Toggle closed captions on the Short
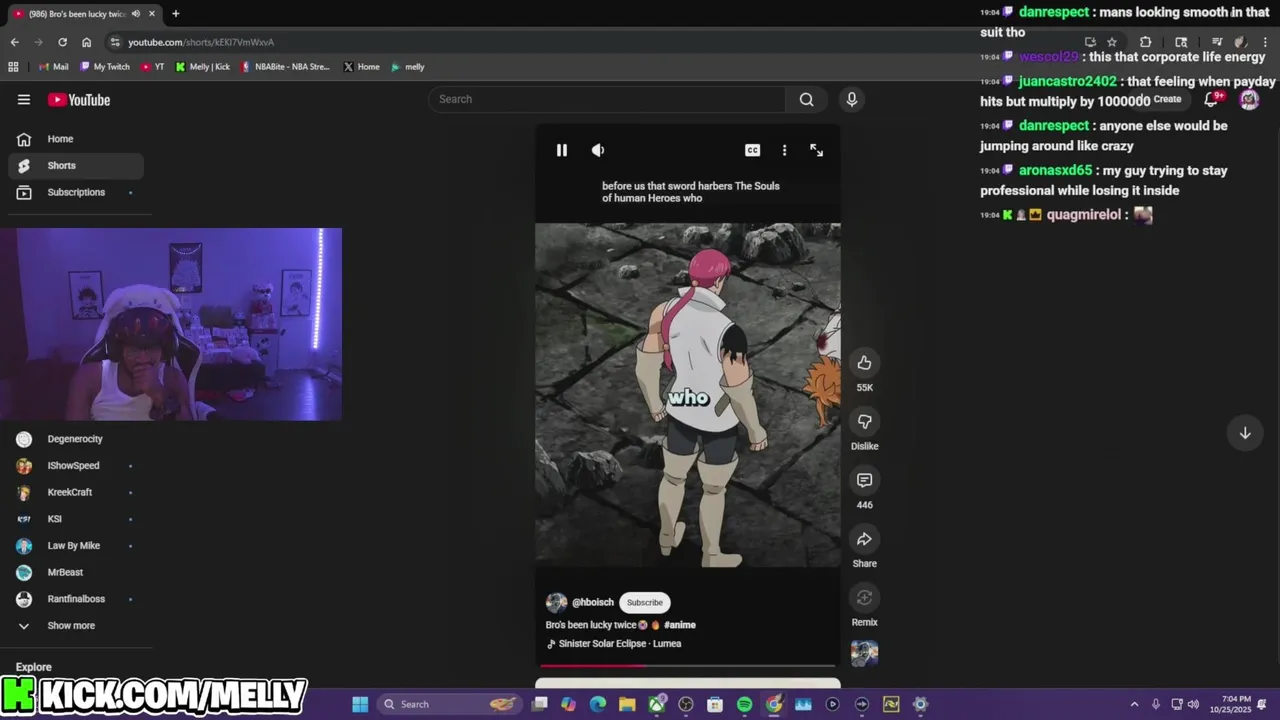1280x720 pixels. (753, 150)
